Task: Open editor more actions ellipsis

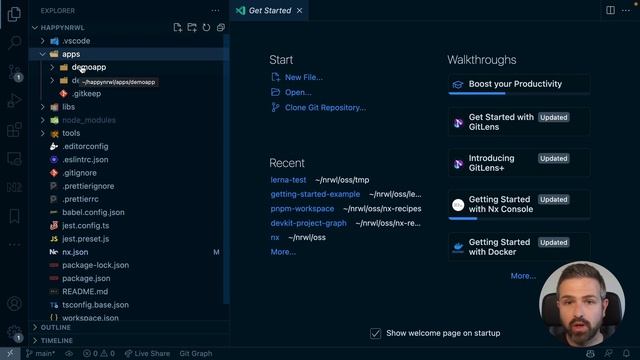Action: 626,10
